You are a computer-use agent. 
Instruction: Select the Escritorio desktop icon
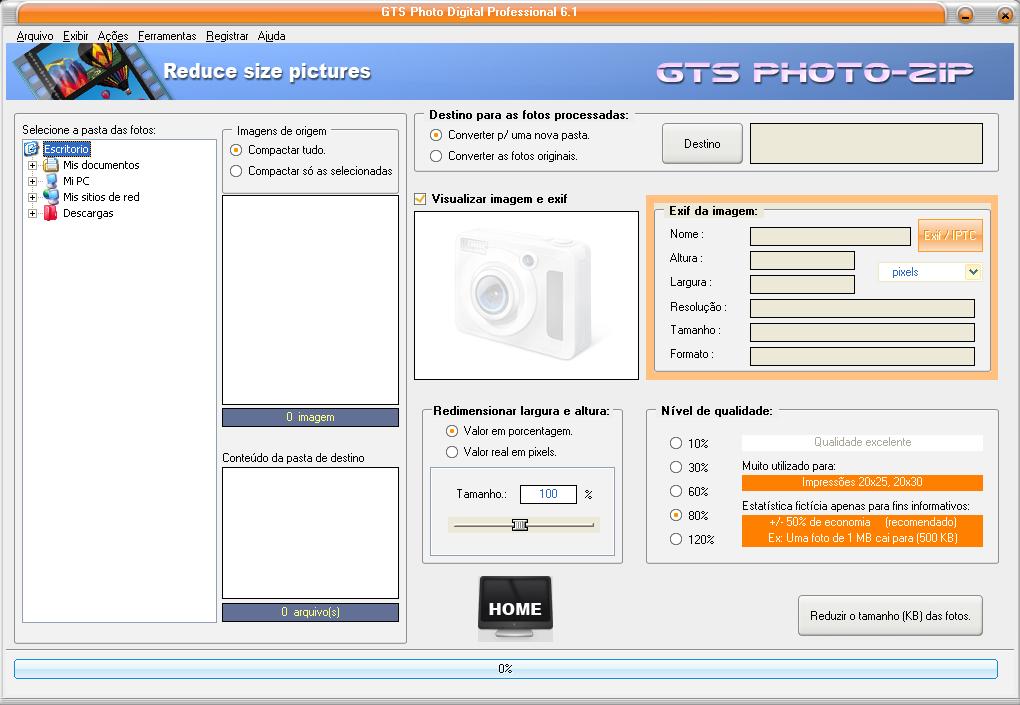(31, 149)
